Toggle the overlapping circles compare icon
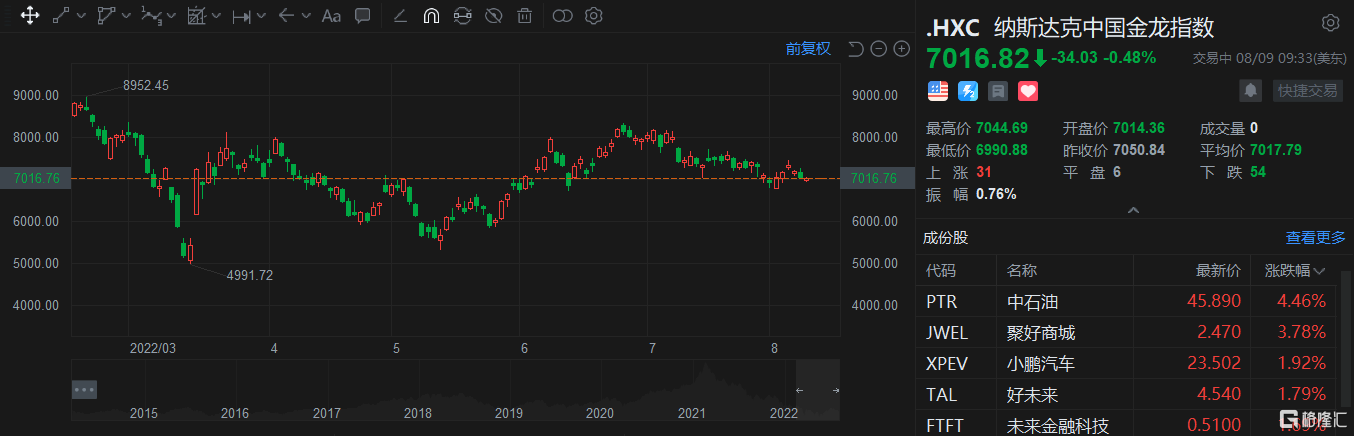The image size is (1354, 436). (x=563, y=16)
